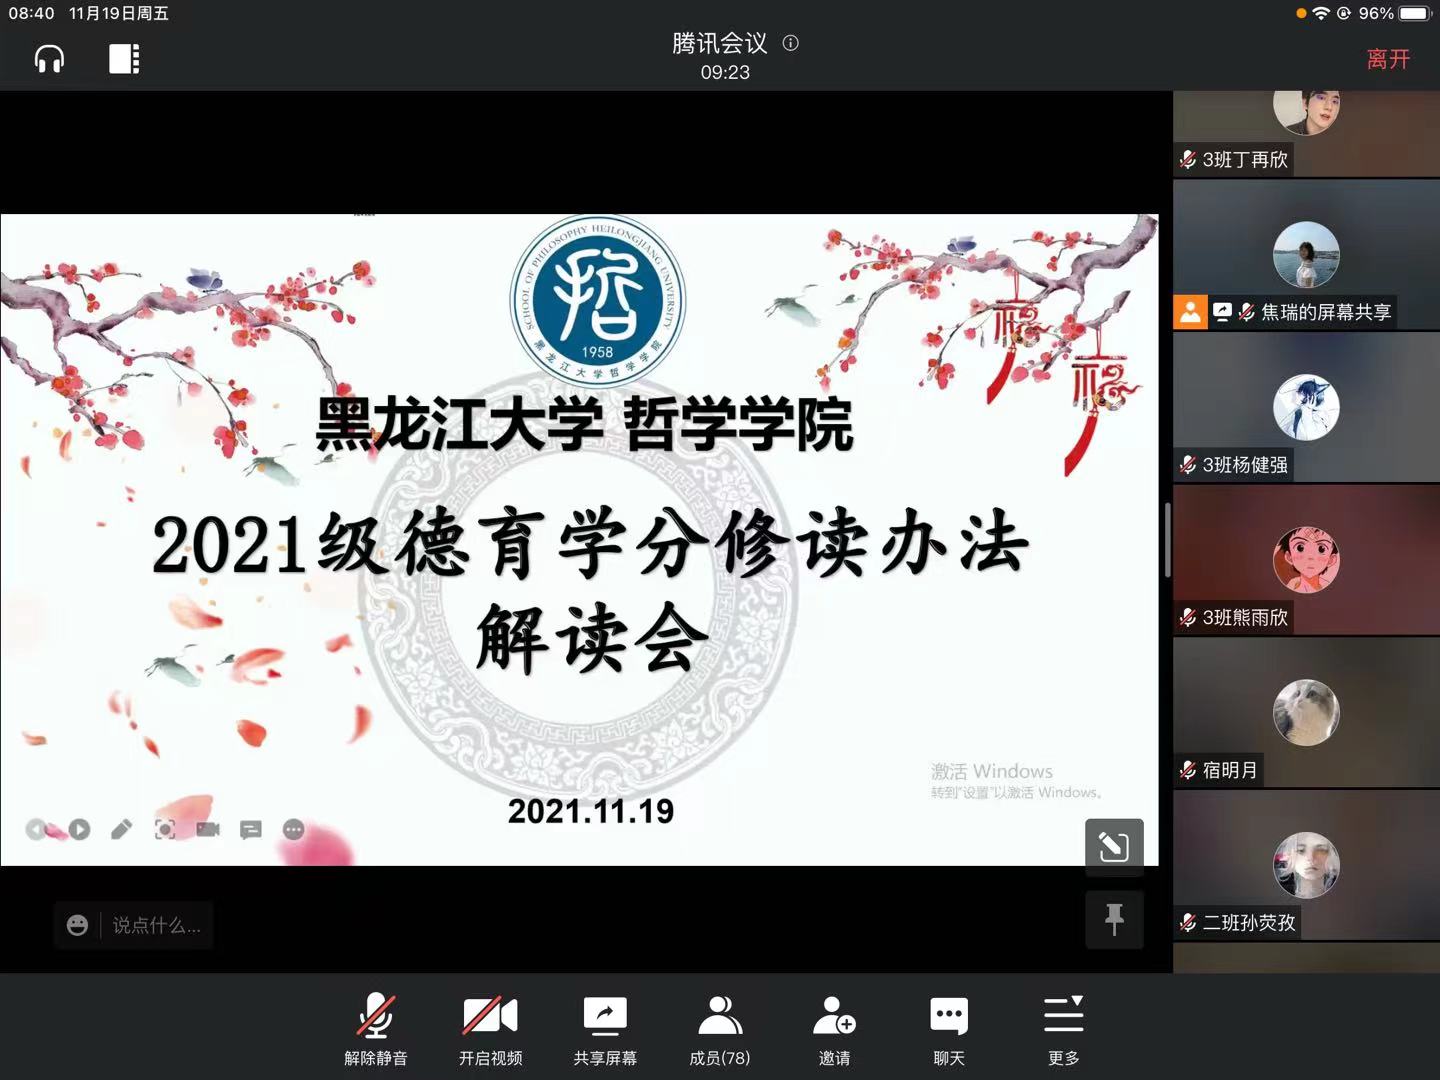1440x1080 pixels.
Task: Select 焦瑞的屏幕共享 participant tile
Action: [1306, 256]
